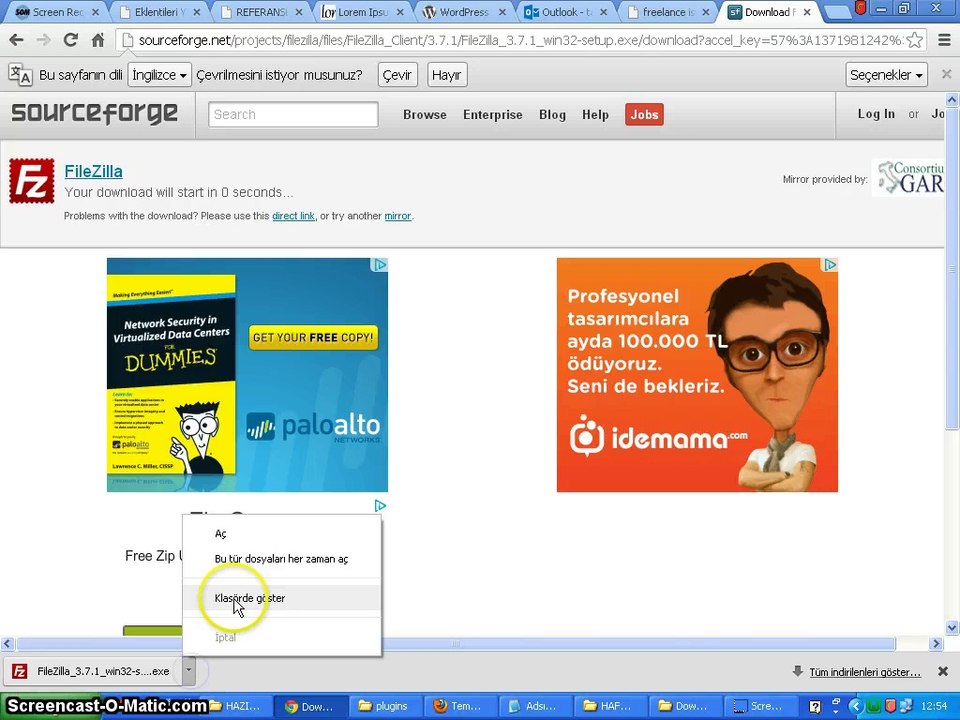Click the AdChoices icon above Free Zip ad
Viewport: 960px width, 720px height.
pos(380,506)
